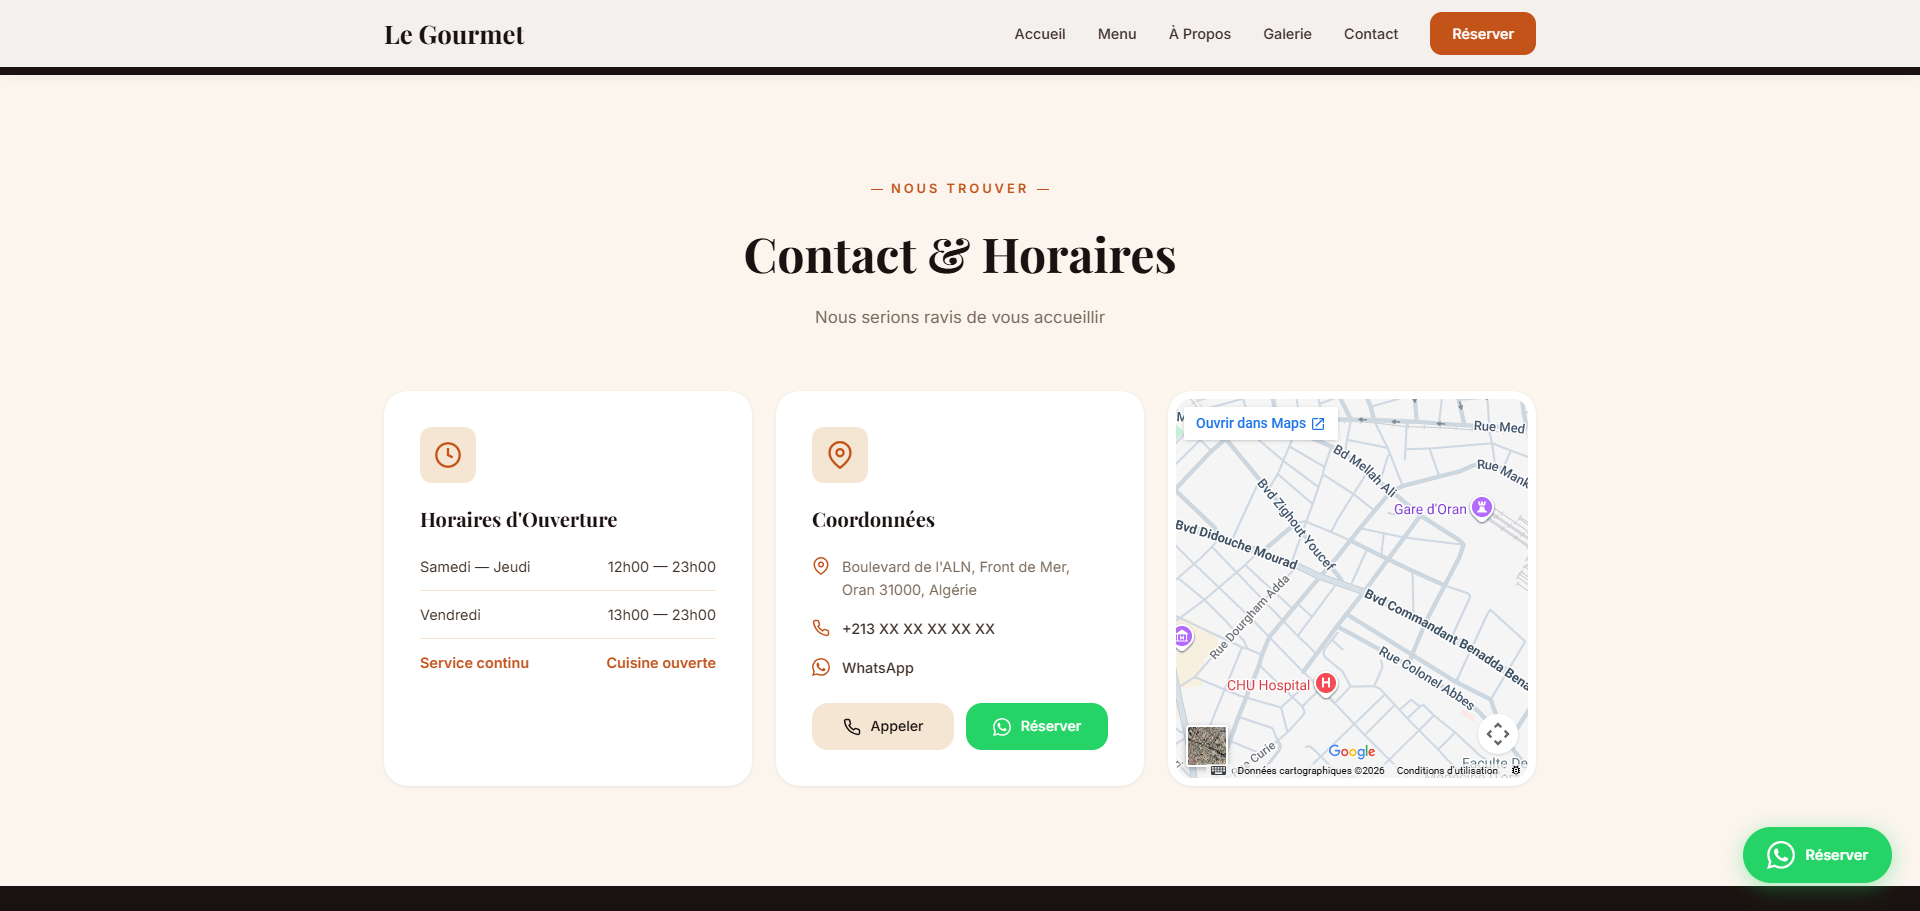Navigate to À Propos section
Screen dimensions: 1920x911
[x=1199, y=34]
